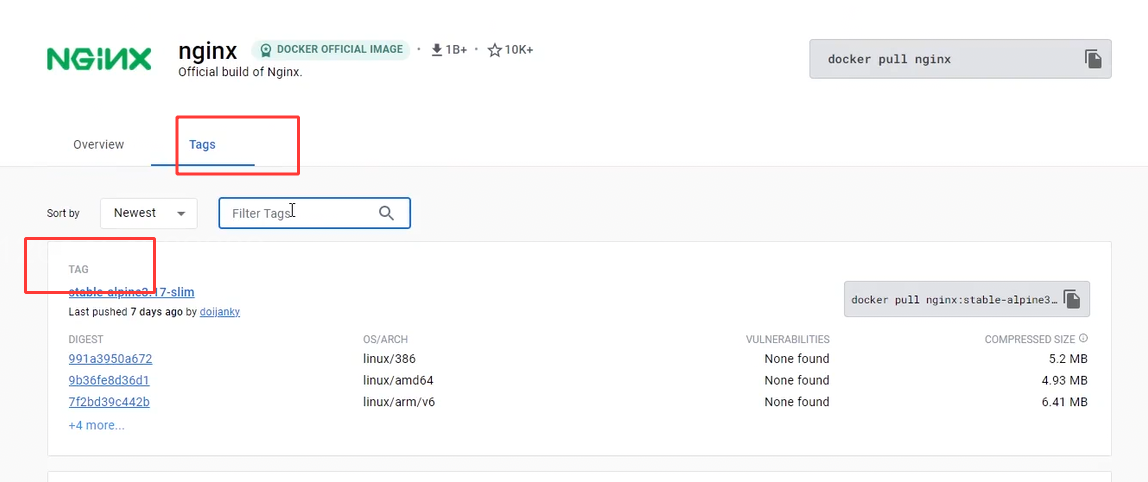Click the linux/386 architecture text
The width and height of the screenshot is (1148, 482).
tap(390, 359)
